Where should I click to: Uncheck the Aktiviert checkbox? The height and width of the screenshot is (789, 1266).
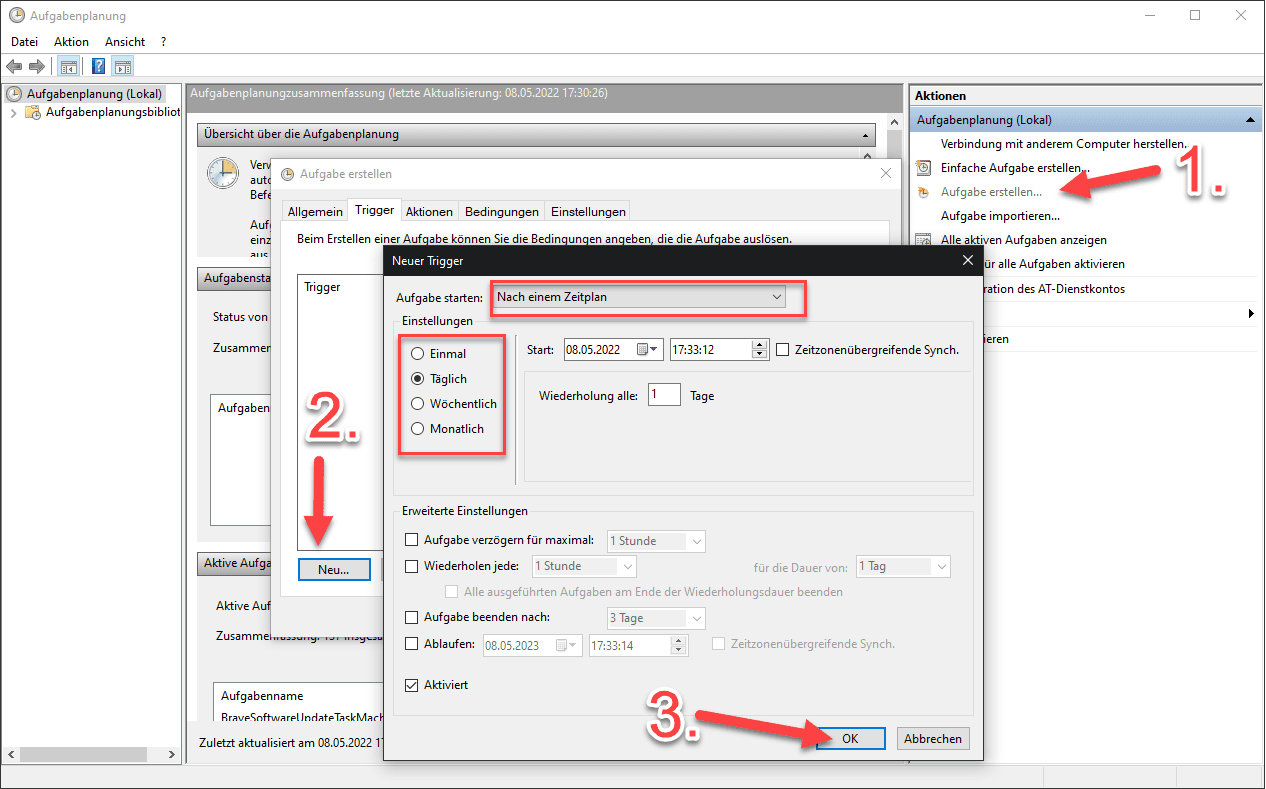(411, 686)
